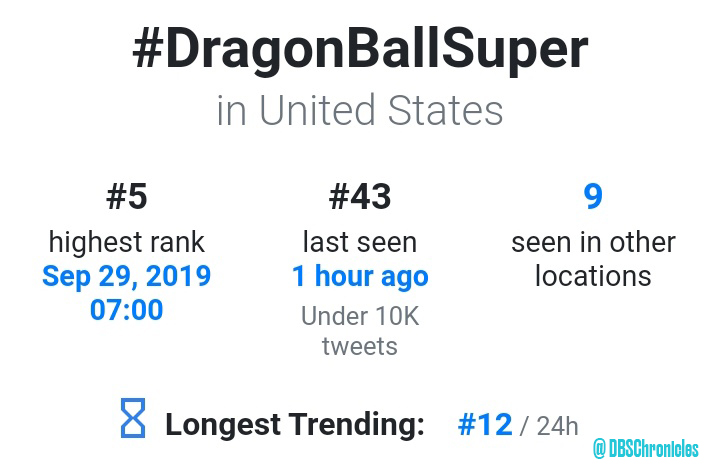Click the 'Under 10K' tweet count text
The image size is (716, 469).
pyautogui.click(x=360, y=316)
